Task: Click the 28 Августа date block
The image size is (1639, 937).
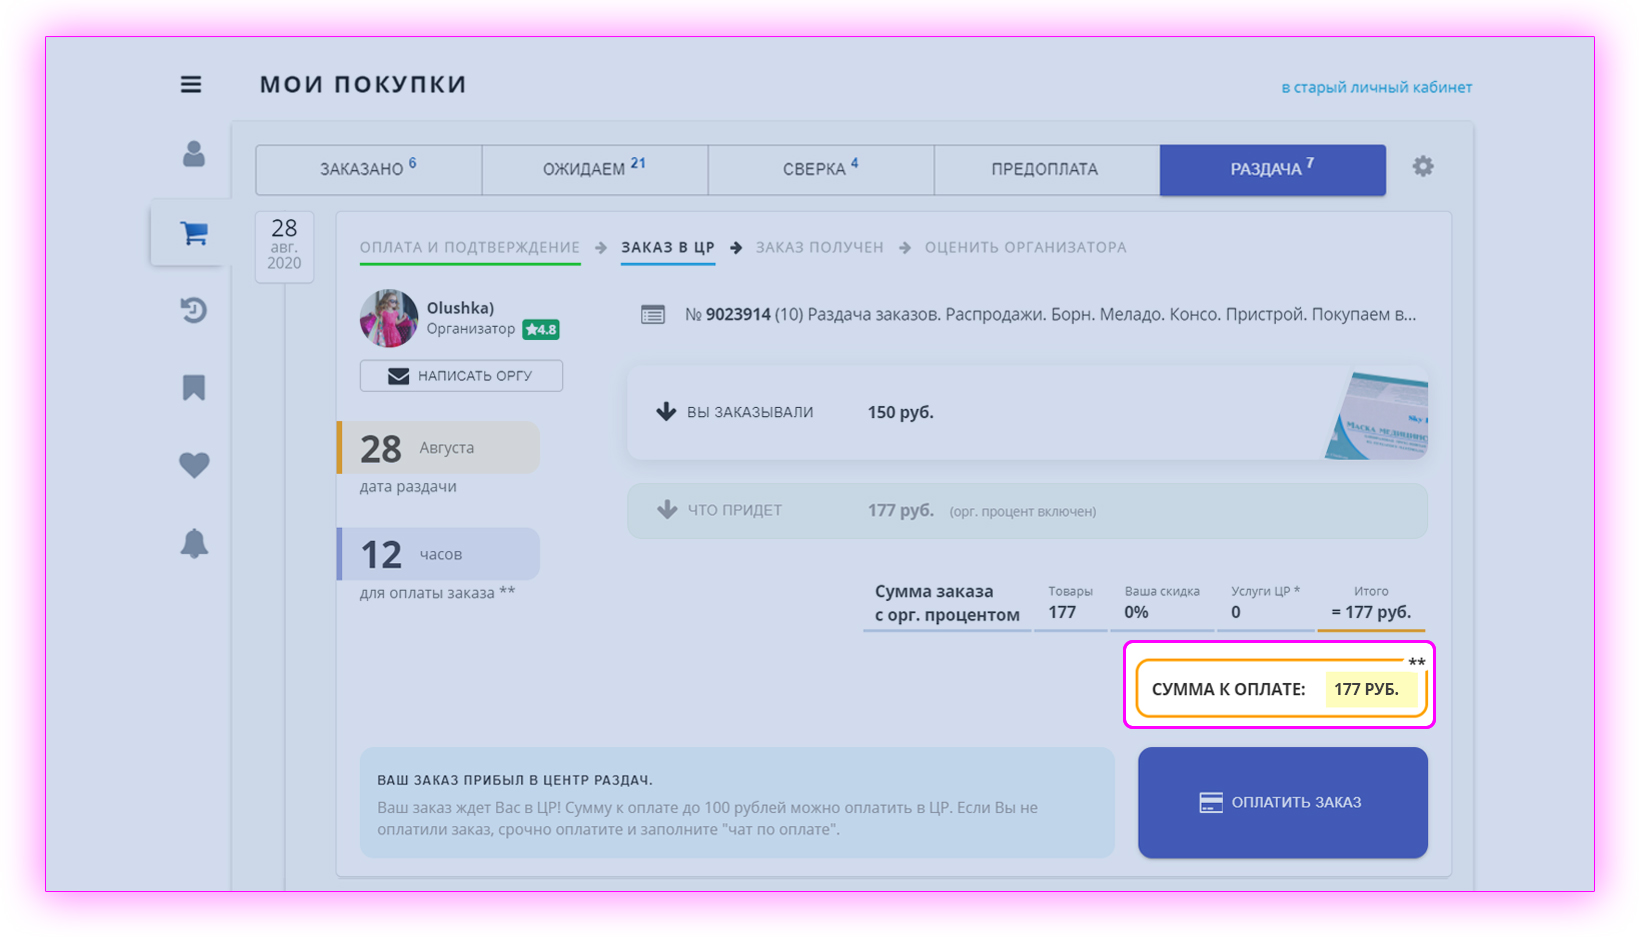Action: 439,448
